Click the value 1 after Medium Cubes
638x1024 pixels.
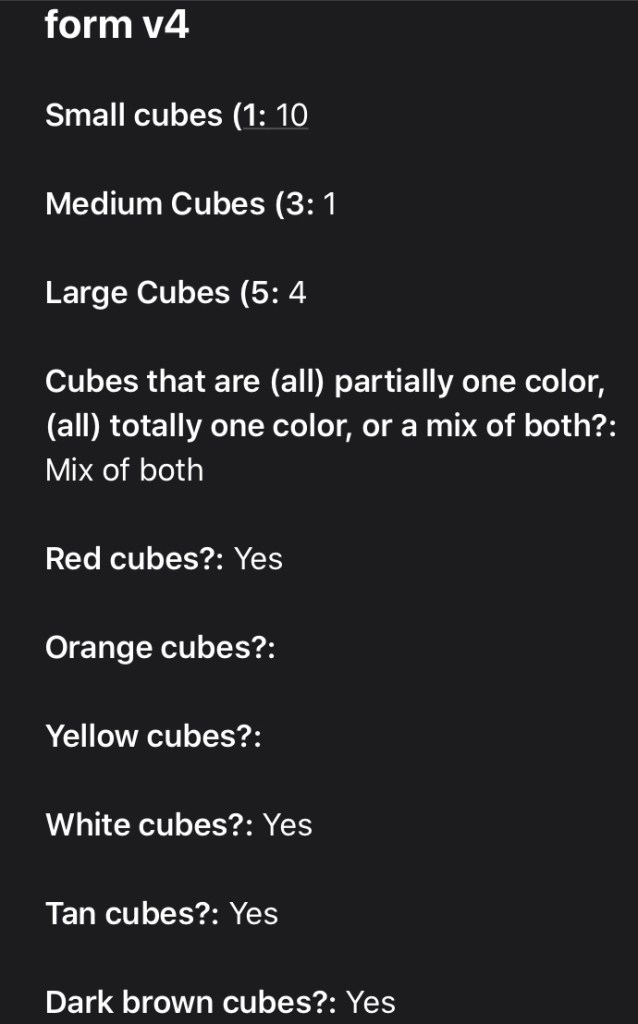(330, 205)
